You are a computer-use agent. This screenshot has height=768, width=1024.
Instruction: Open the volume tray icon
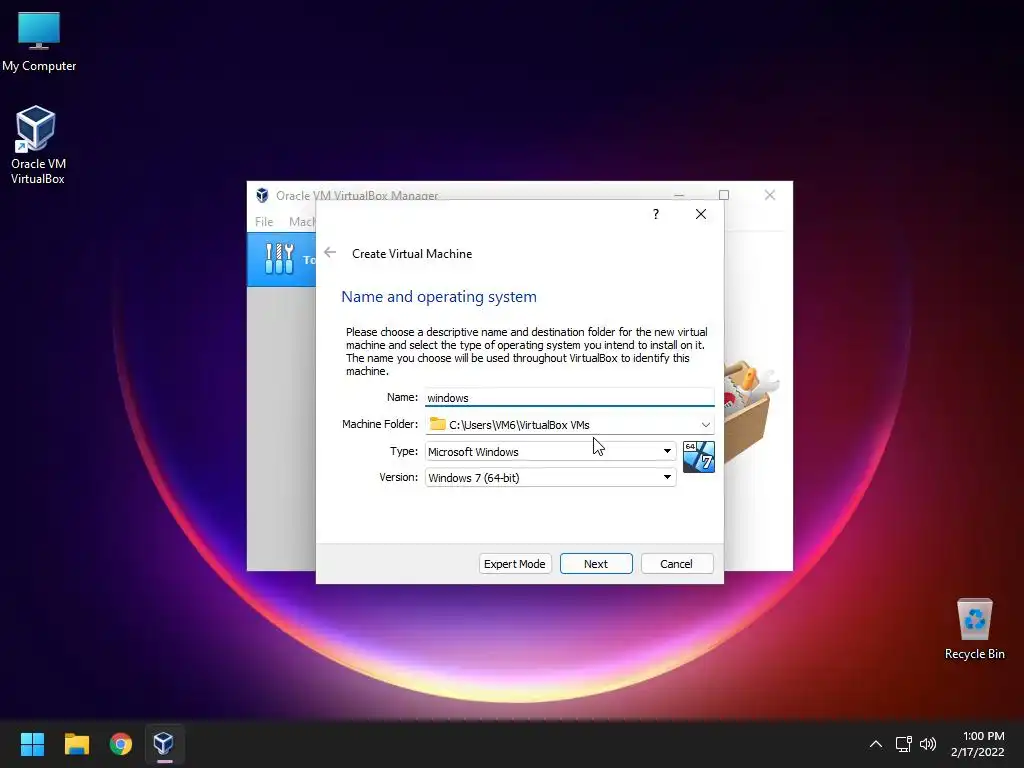pyautogui.click(x=927, y=744)
